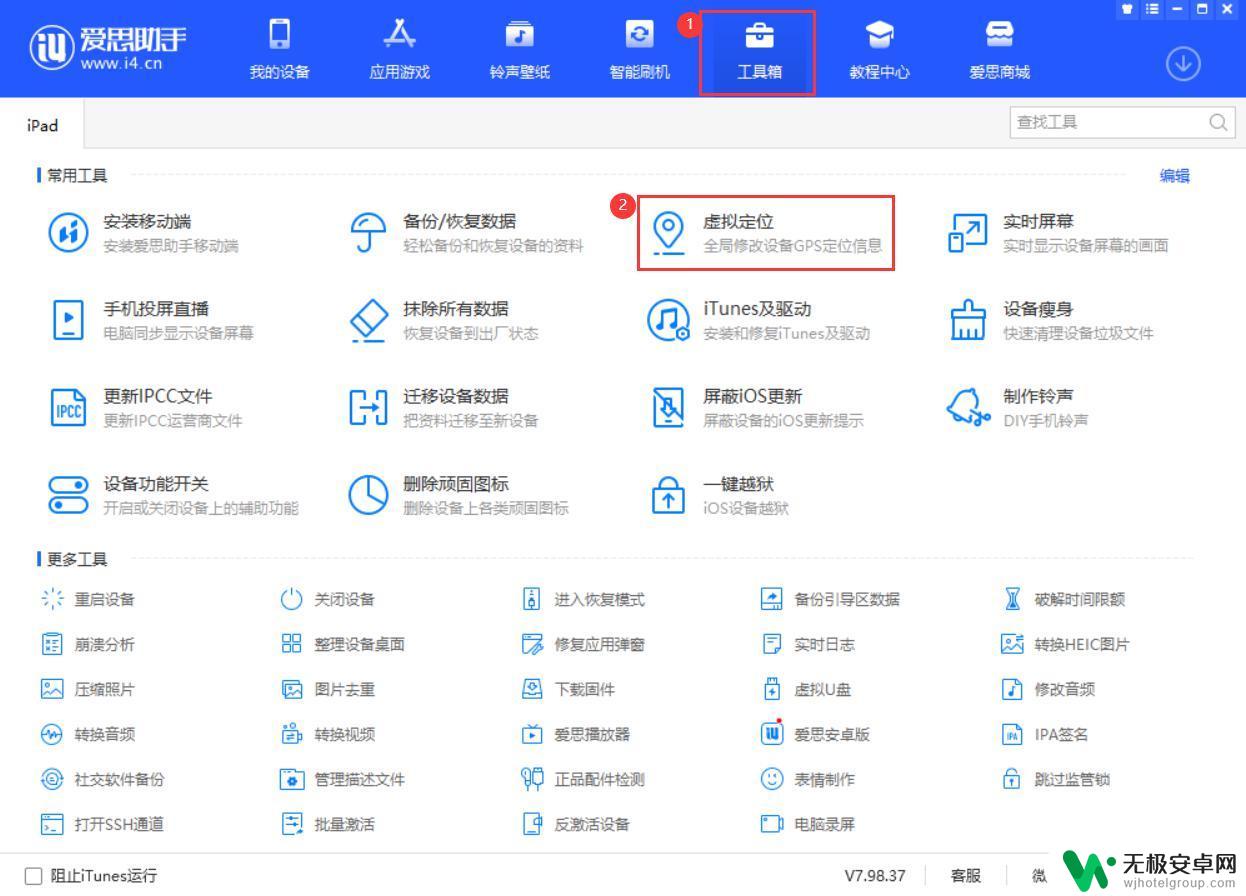Open the 虚拟定位 GPS tool
Screen dimensions: 1246x896
(x=766, y=233)
